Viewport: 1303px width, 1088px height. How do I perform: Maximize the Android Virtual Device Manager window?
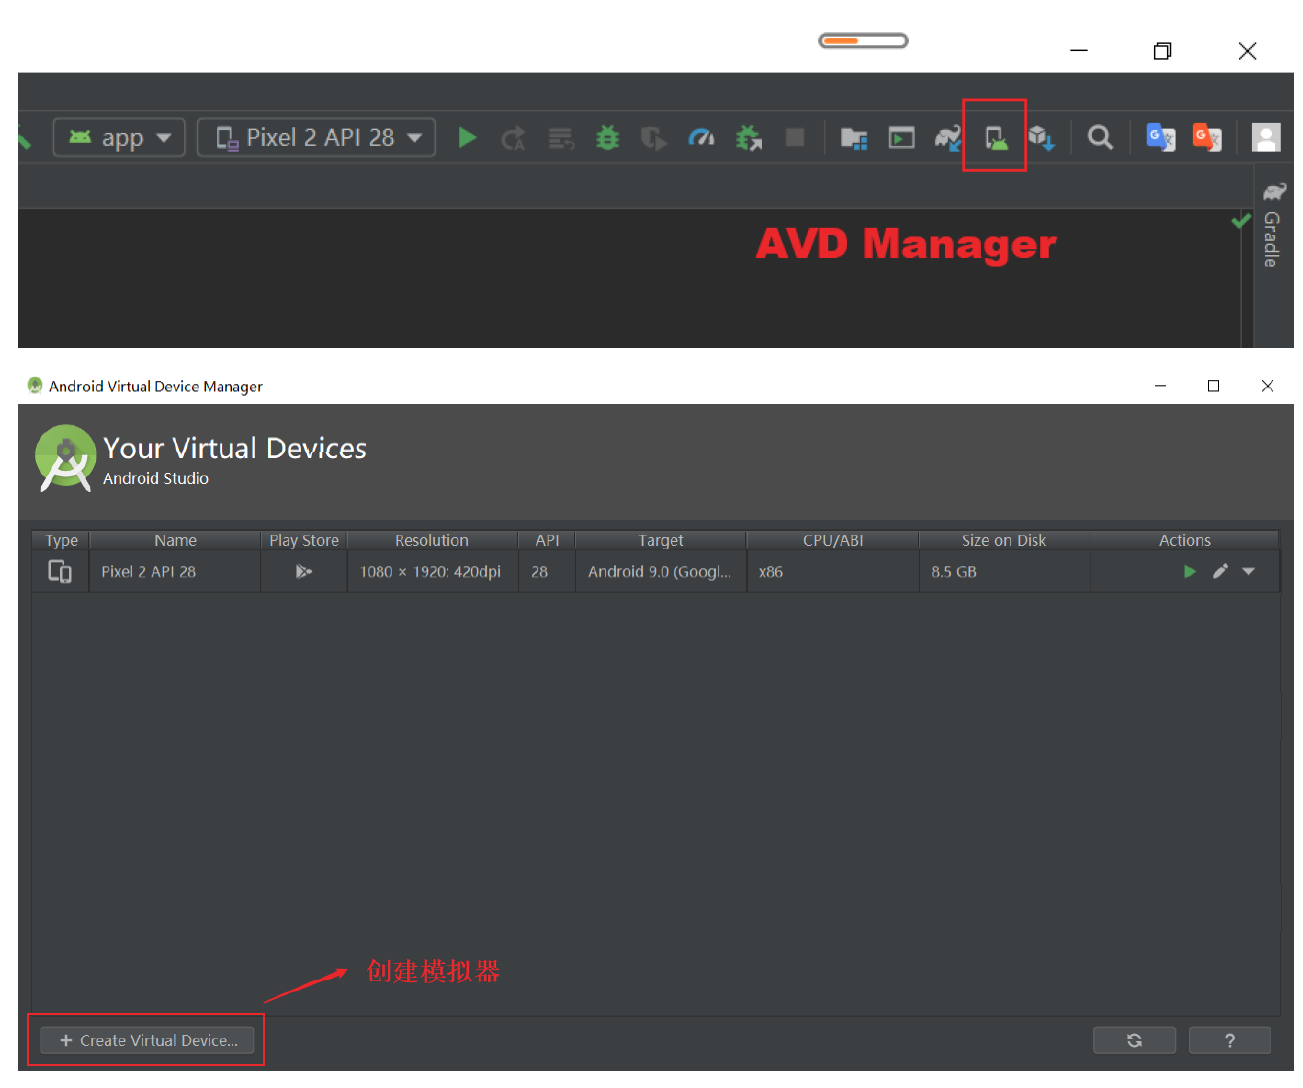1213,386
